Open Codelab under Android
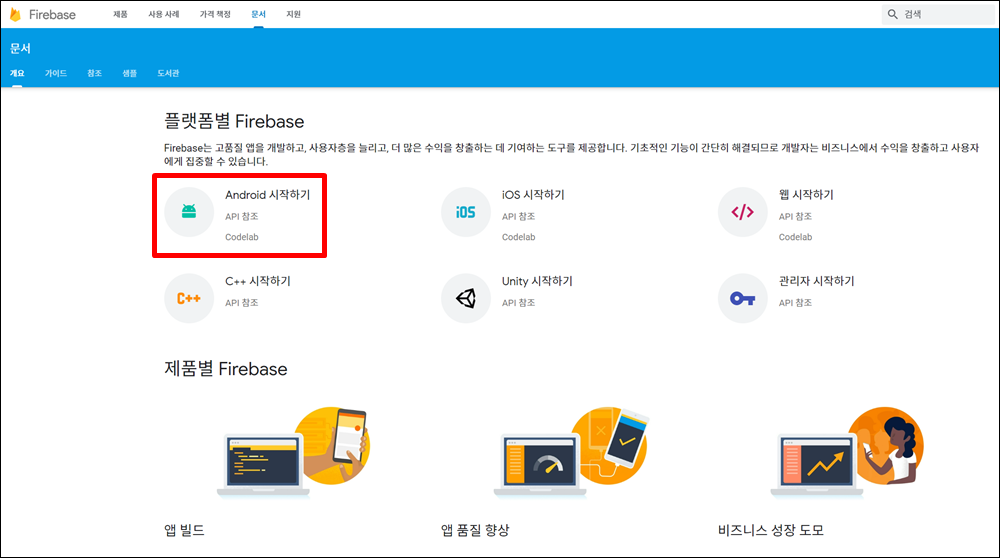Screen dimensions: 1000x558 click(x=242, y=237)
